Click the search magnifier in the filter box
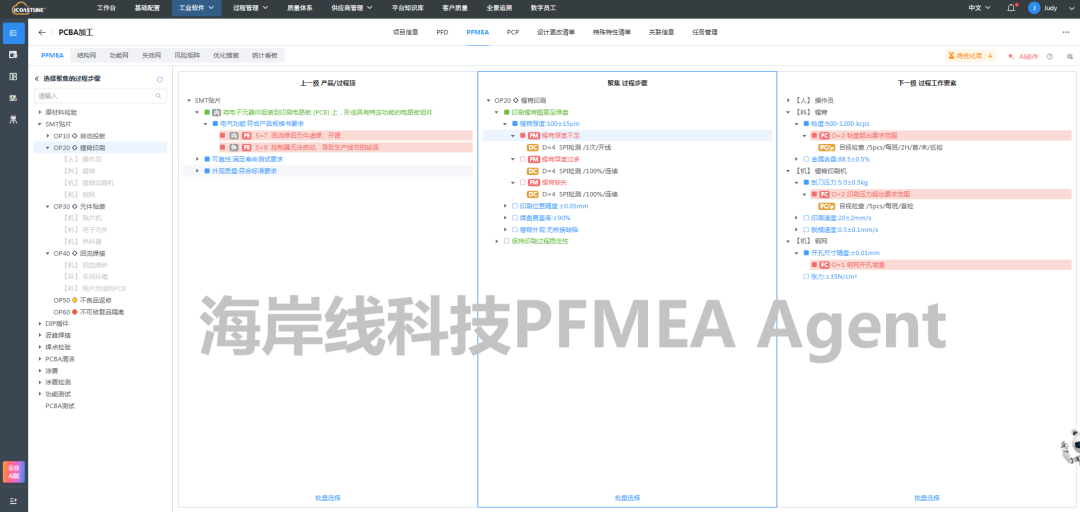Viewport: 1080px width, 512px height. pos(158,96)
